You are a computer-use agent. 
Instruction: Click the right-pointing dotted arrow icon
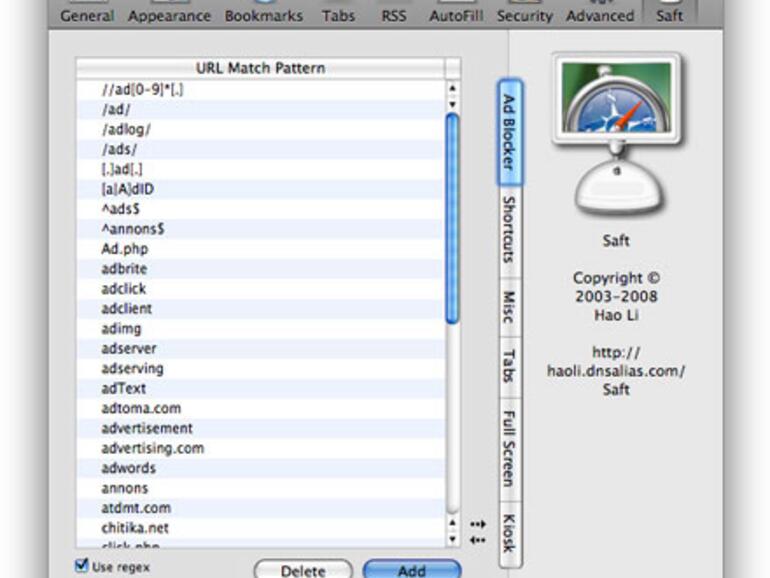point(477,524)
